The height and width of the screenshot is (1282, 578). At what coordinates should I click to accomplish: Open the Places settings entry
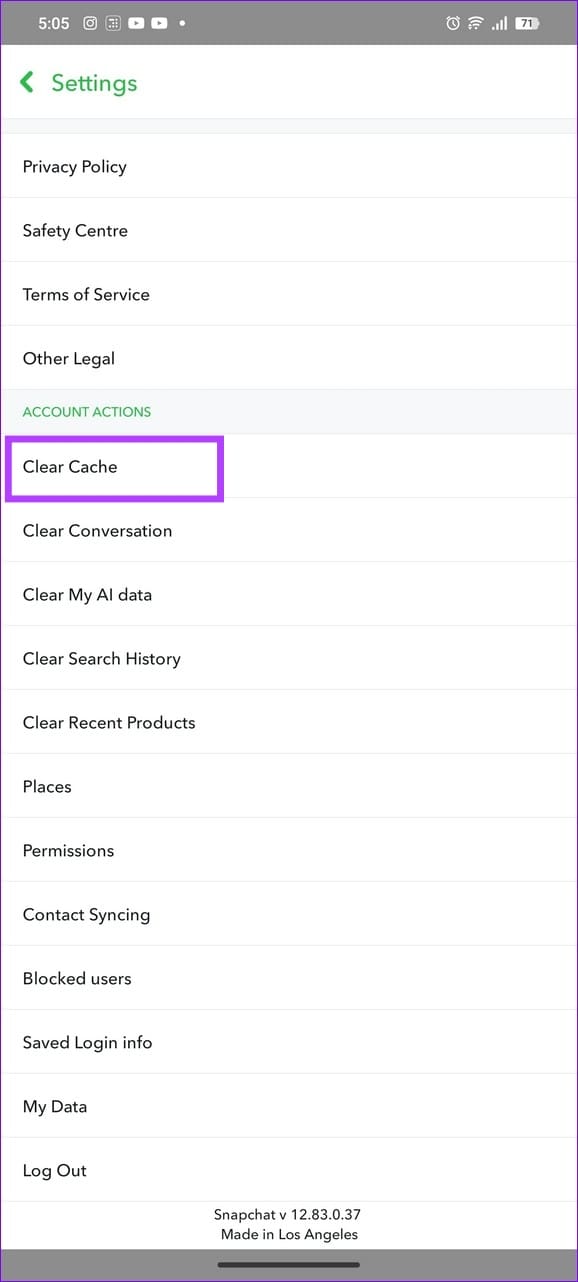[47, 787]
